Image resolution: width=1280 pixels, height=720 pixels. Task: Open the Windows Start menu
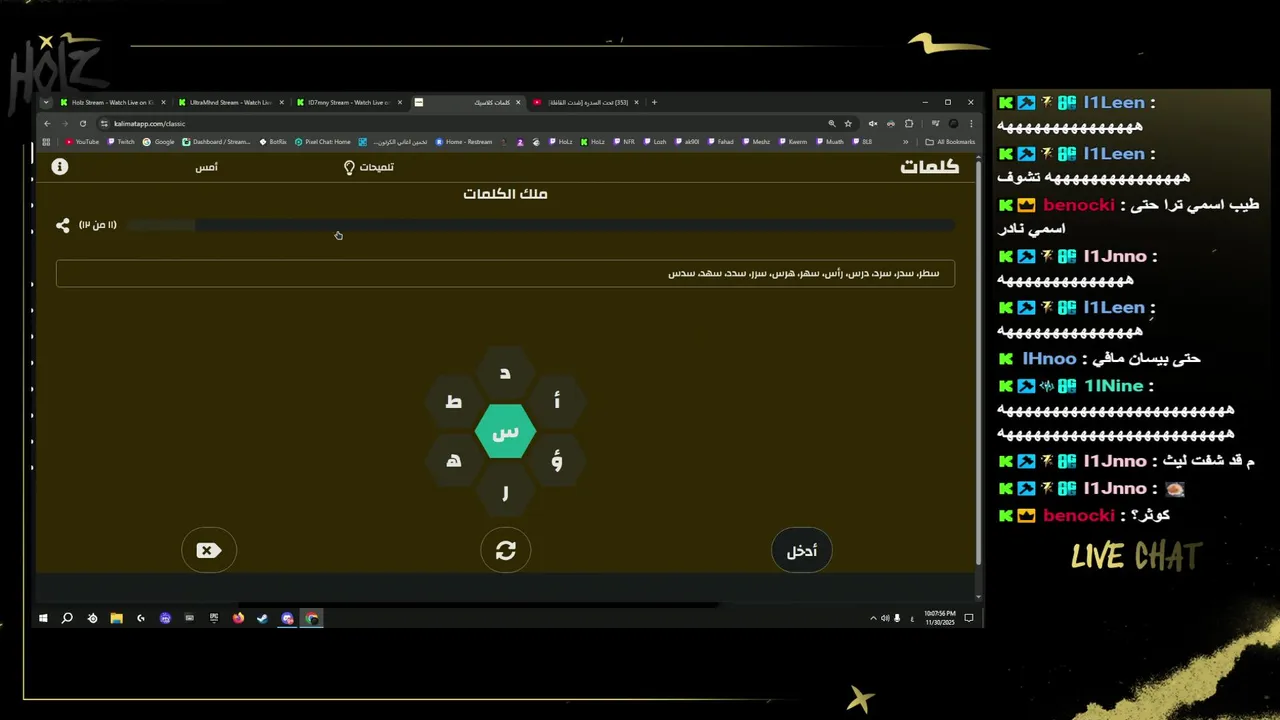43,618
